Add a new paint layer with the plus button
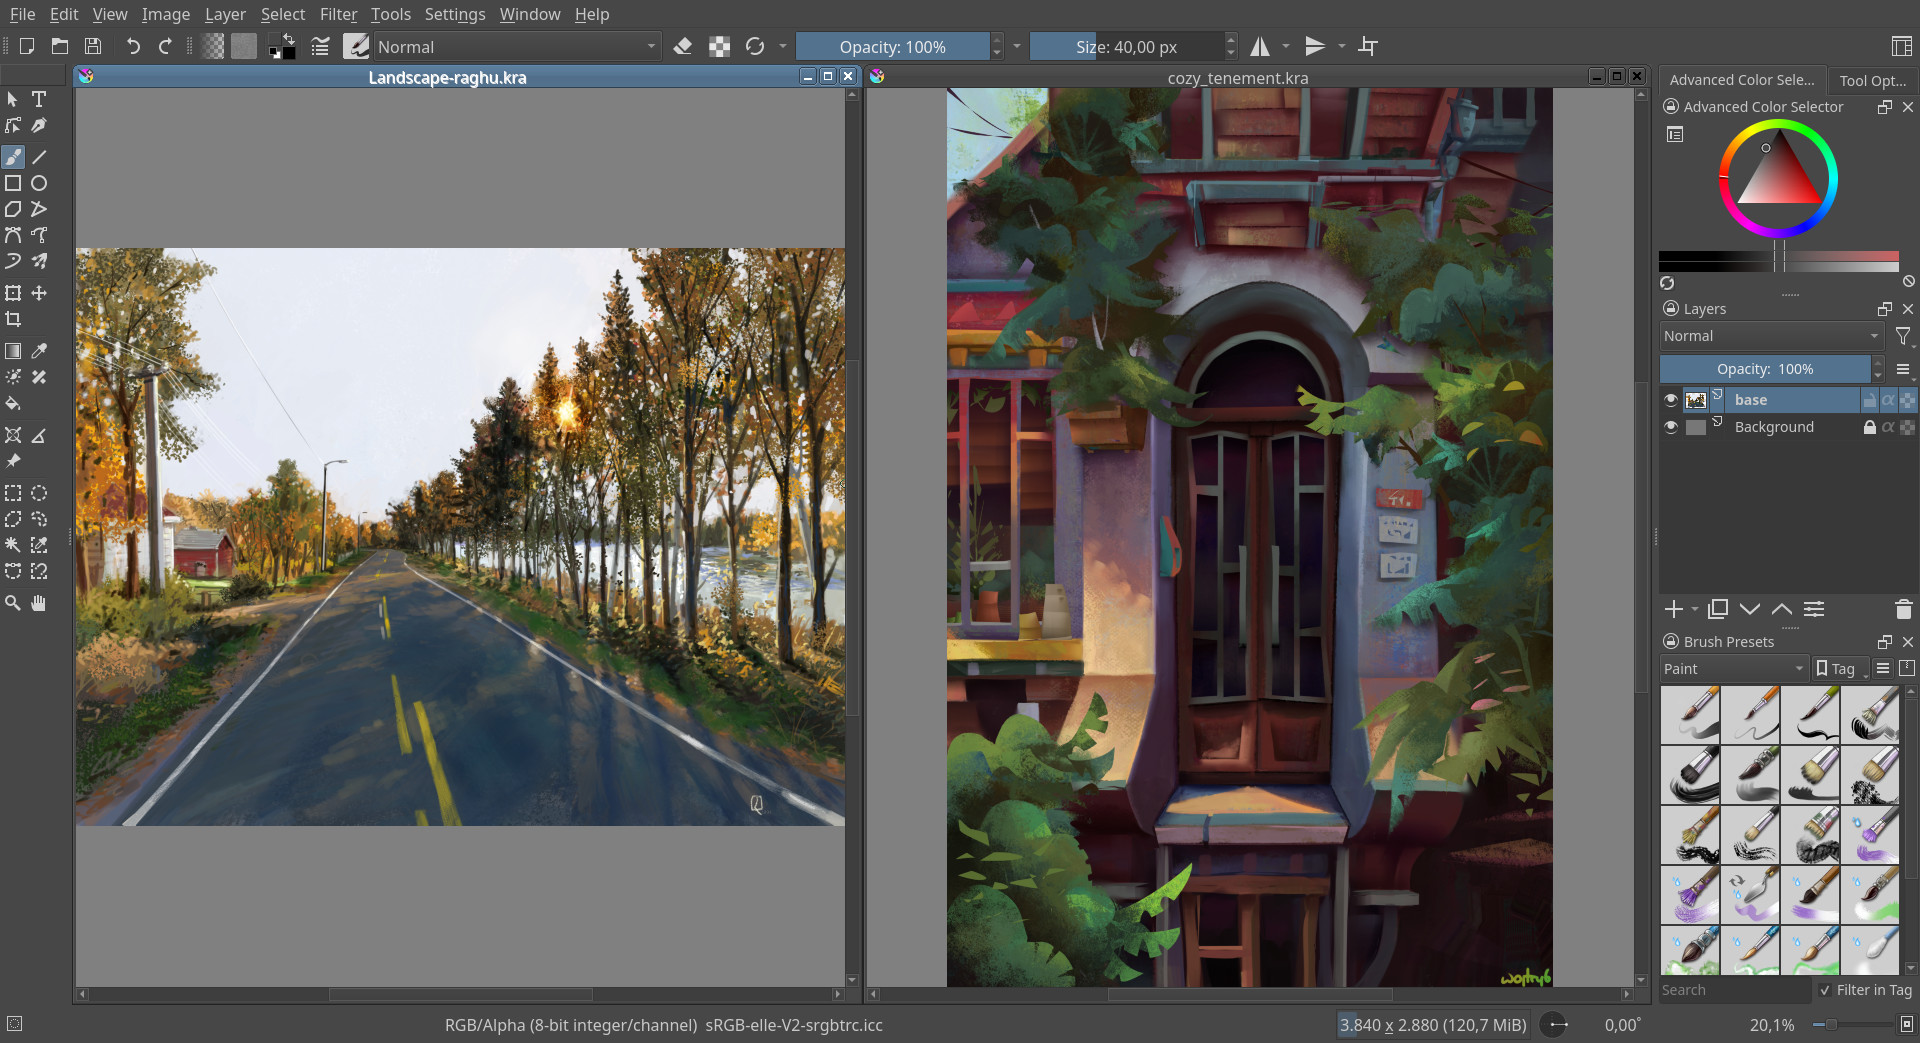Viewport: 1920px width, 1043px height. coord(1674,609)
